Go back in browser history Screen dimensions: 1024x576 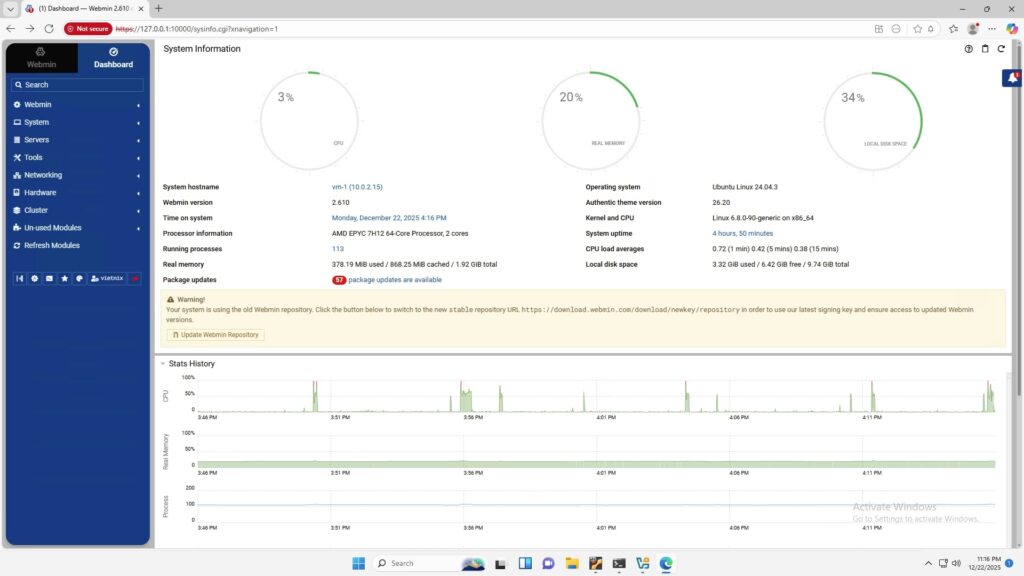[10, 29]
